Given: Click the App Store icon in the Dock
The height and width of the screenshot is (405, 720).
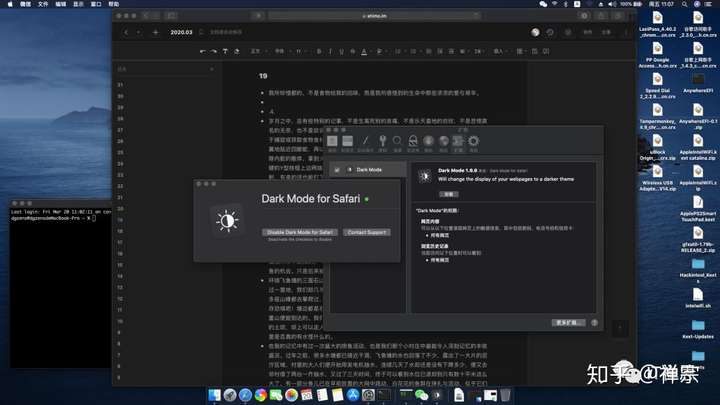Looking at the screenshot, I should [353, 395].
